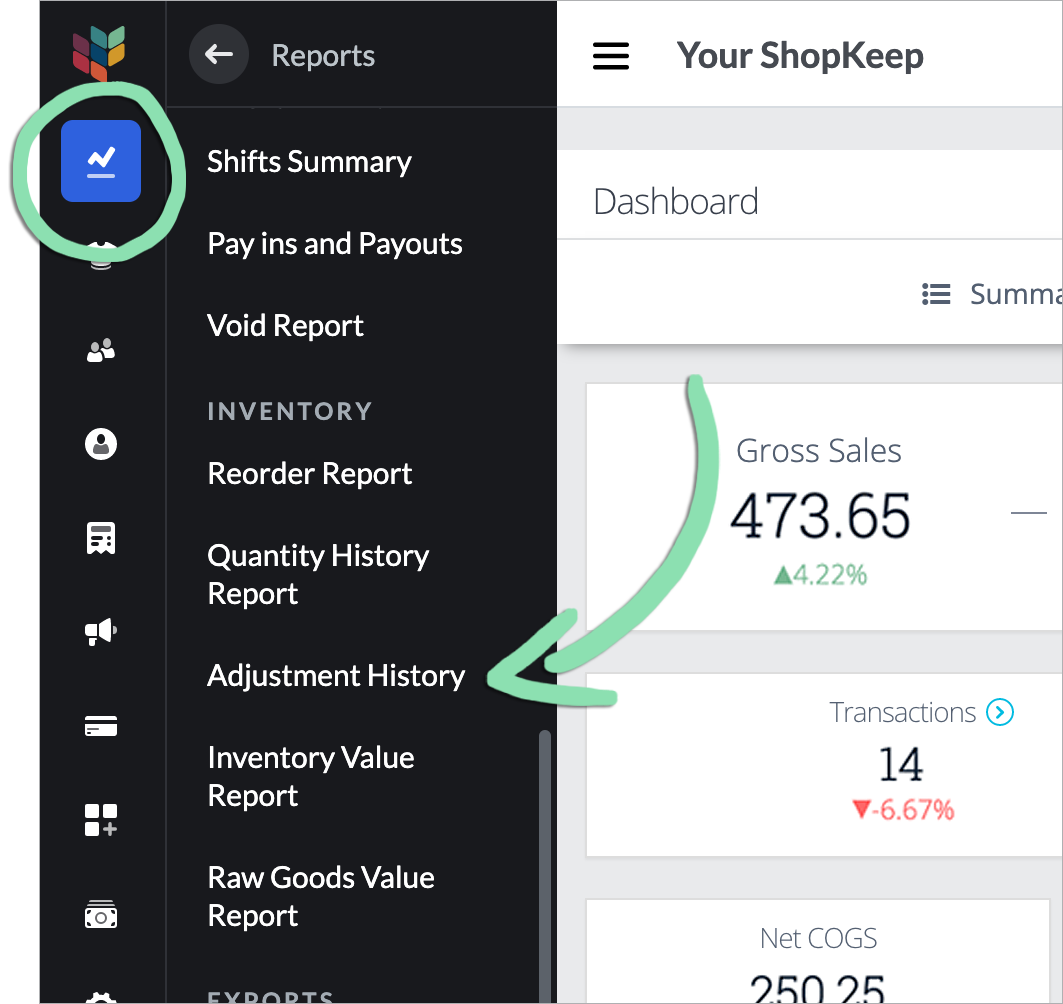Click the Gross Sales label

tap(818, 451)
